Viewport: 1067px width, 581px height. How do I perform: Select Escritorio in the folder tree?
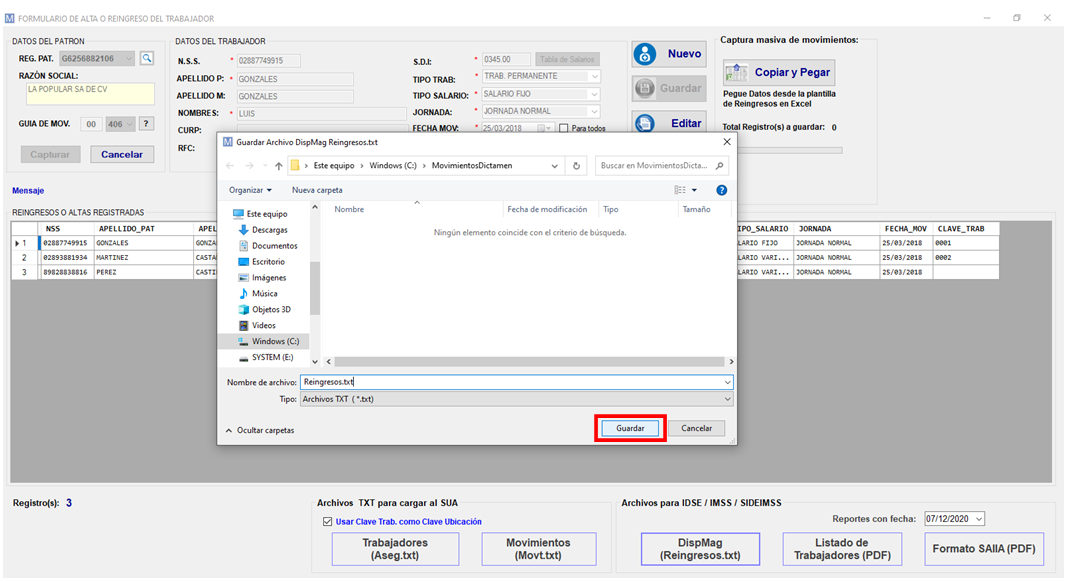click(262, 261)
